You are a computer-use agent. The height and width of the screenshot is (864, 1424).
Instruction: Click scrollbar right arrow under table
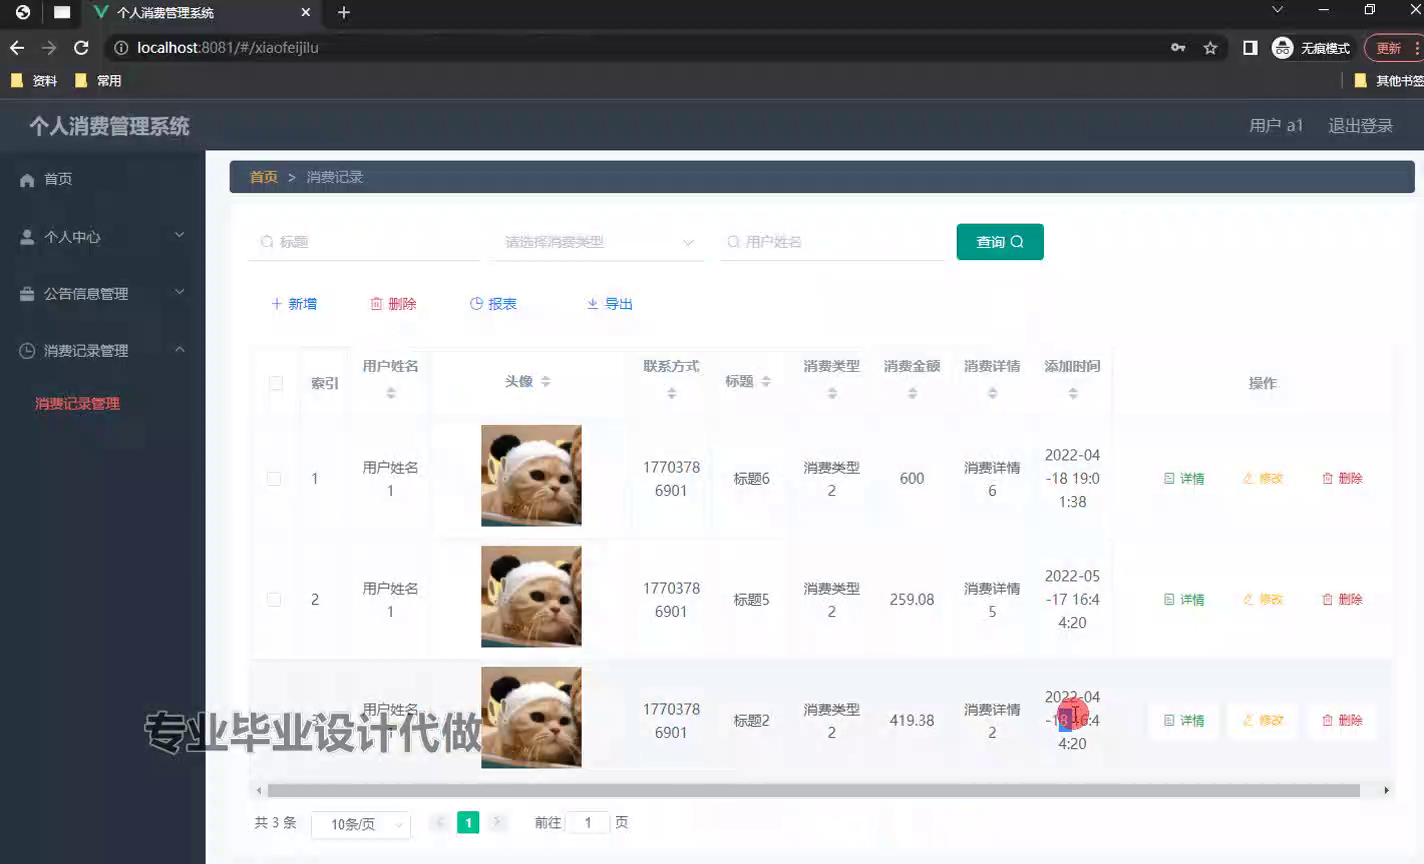click(1386, 791)
